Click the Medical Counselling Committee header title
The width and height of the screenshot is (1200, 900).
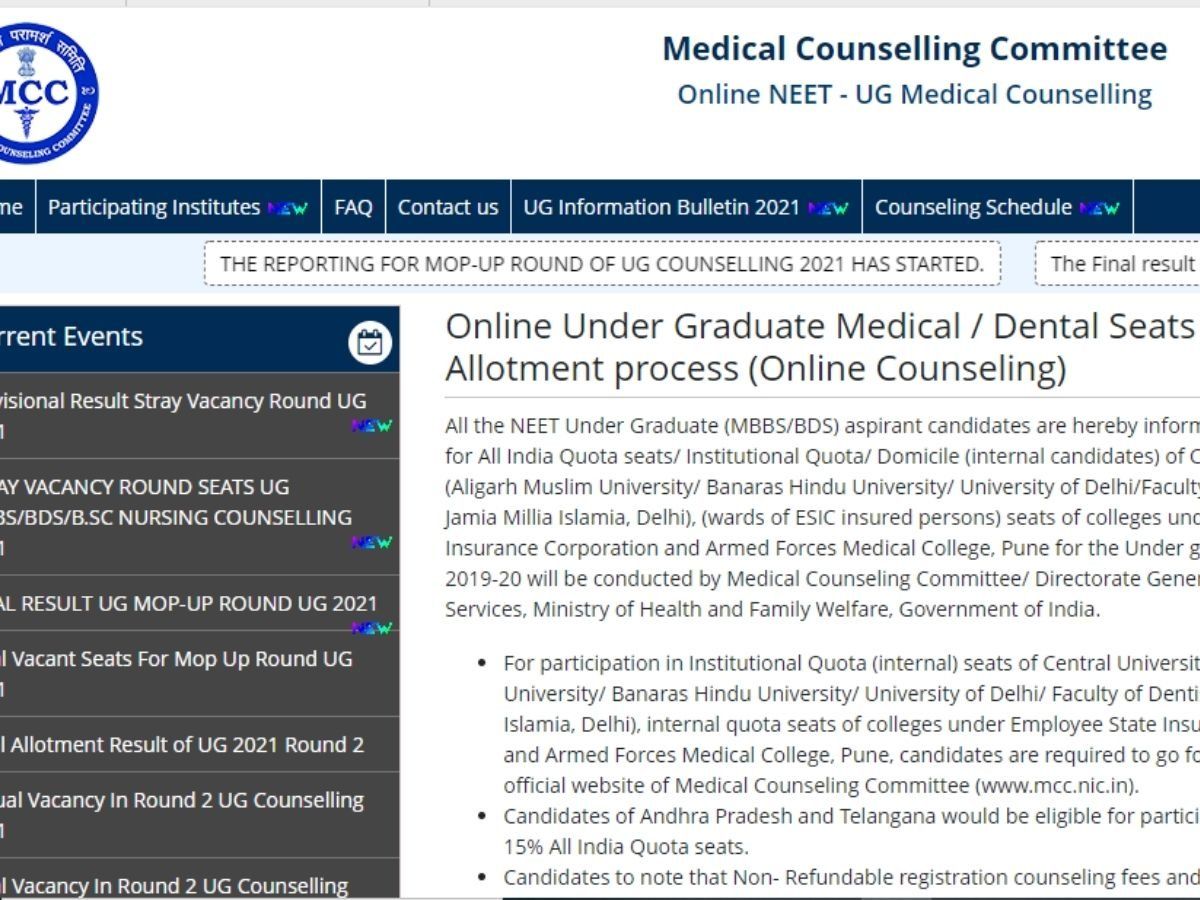[x=915, y=48]
